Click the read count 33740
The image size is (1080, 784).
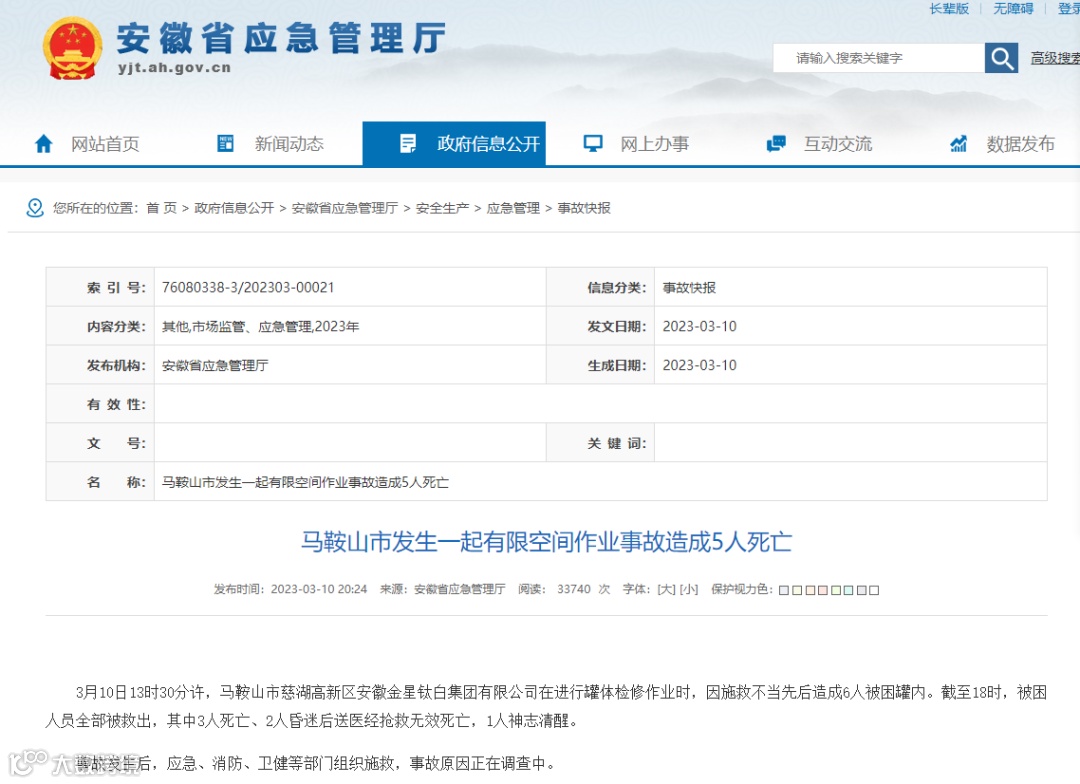[x=574, y=589]
